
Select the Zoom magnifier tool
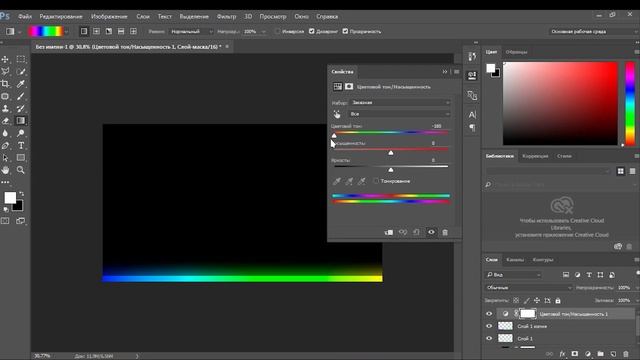[21, 170]
